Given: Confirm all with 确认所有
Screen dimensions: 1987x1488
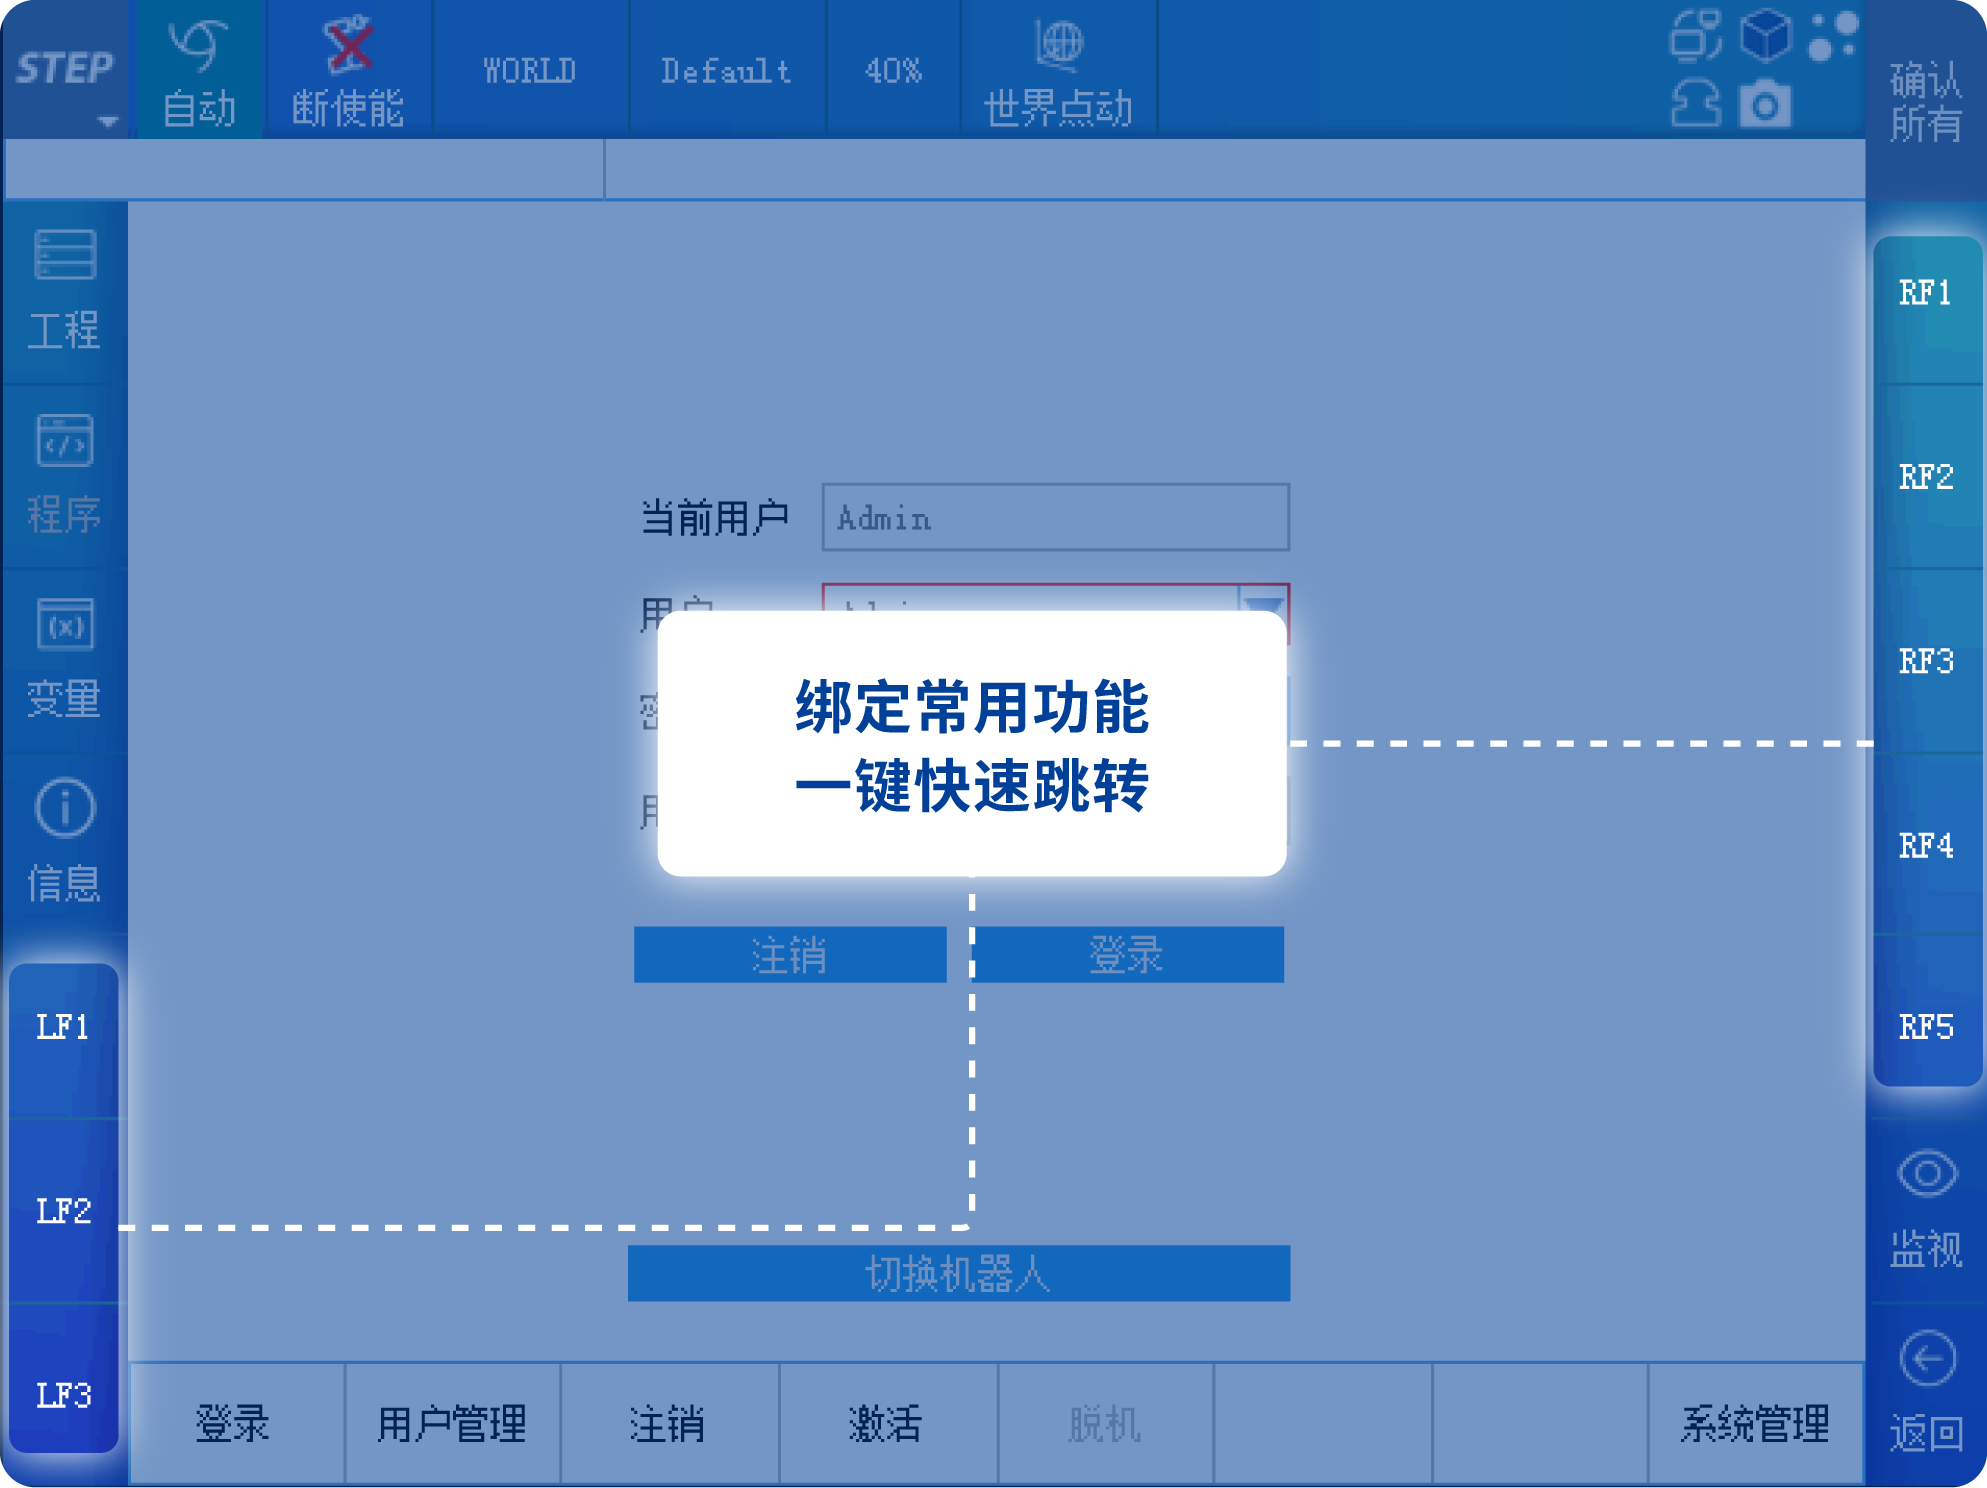Looking at the screenshot, I should [1925, 101].
